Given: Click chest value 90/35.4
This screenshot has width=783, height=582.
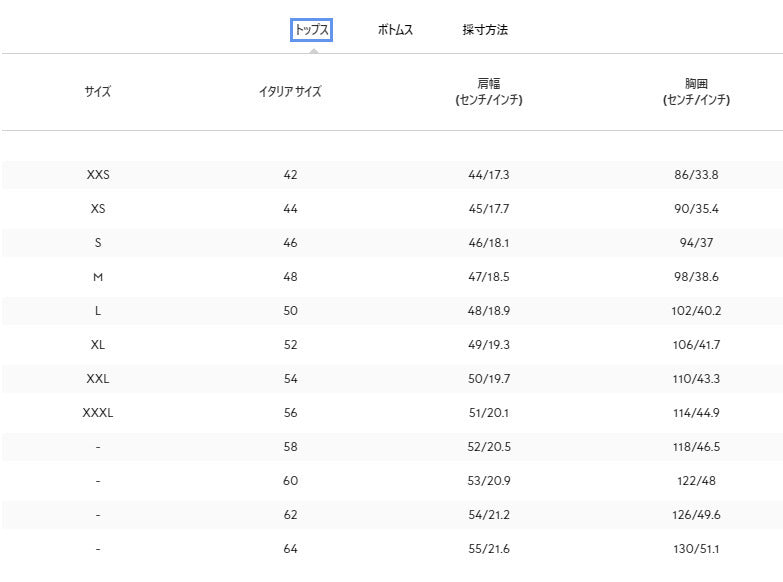Looking at the screenshot, I should [697, 209].
